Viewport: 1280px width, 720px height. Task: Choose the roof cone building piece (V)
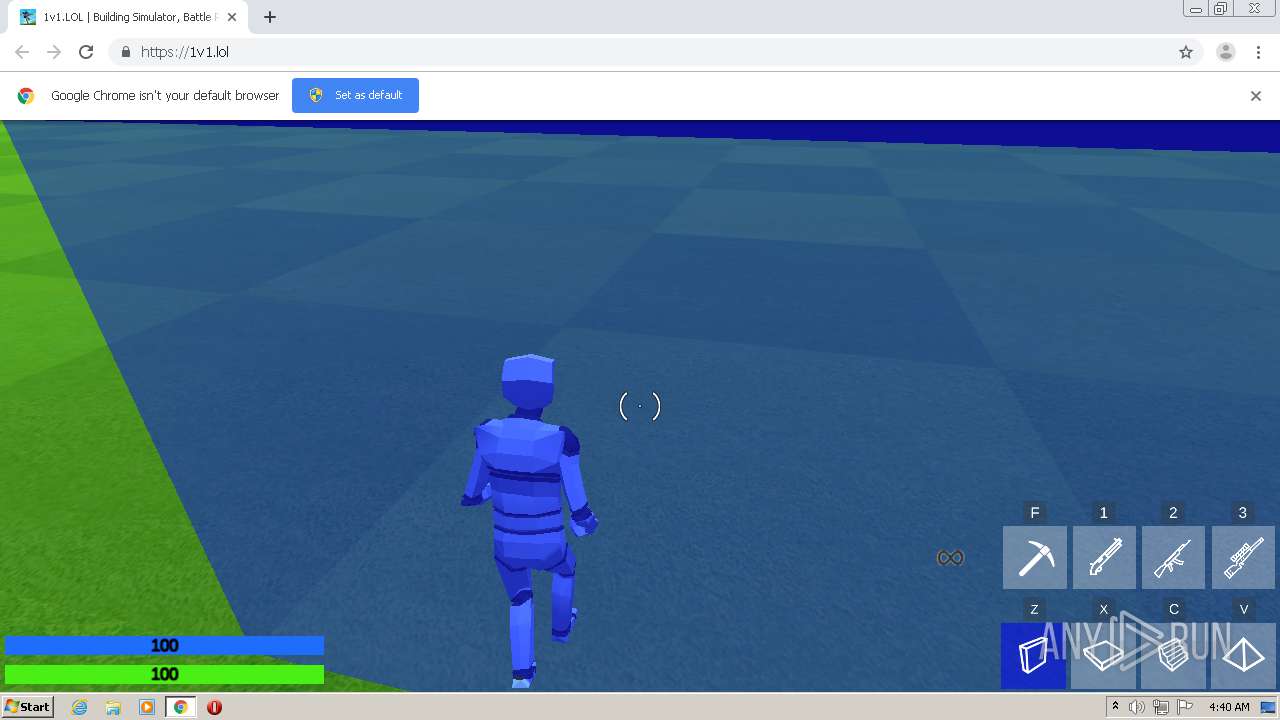coord(1243,656)
